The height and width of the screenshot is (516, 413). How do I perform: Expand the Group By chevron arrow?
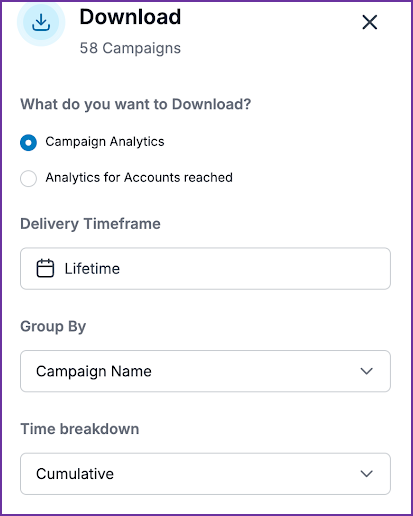point(367,371)
